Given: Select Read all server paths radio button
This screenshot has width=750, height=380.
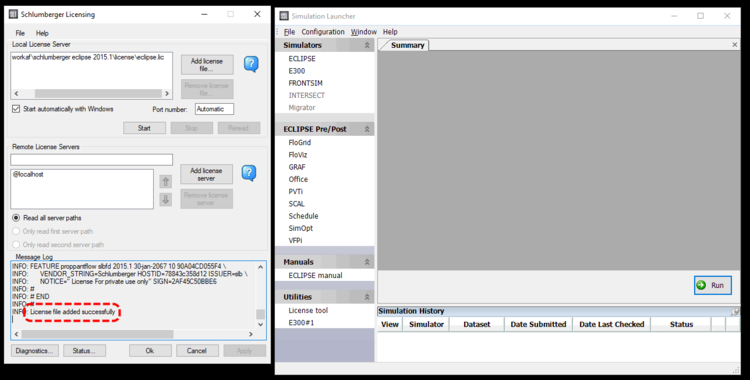Looking at the screenshot, I should 16,218.
